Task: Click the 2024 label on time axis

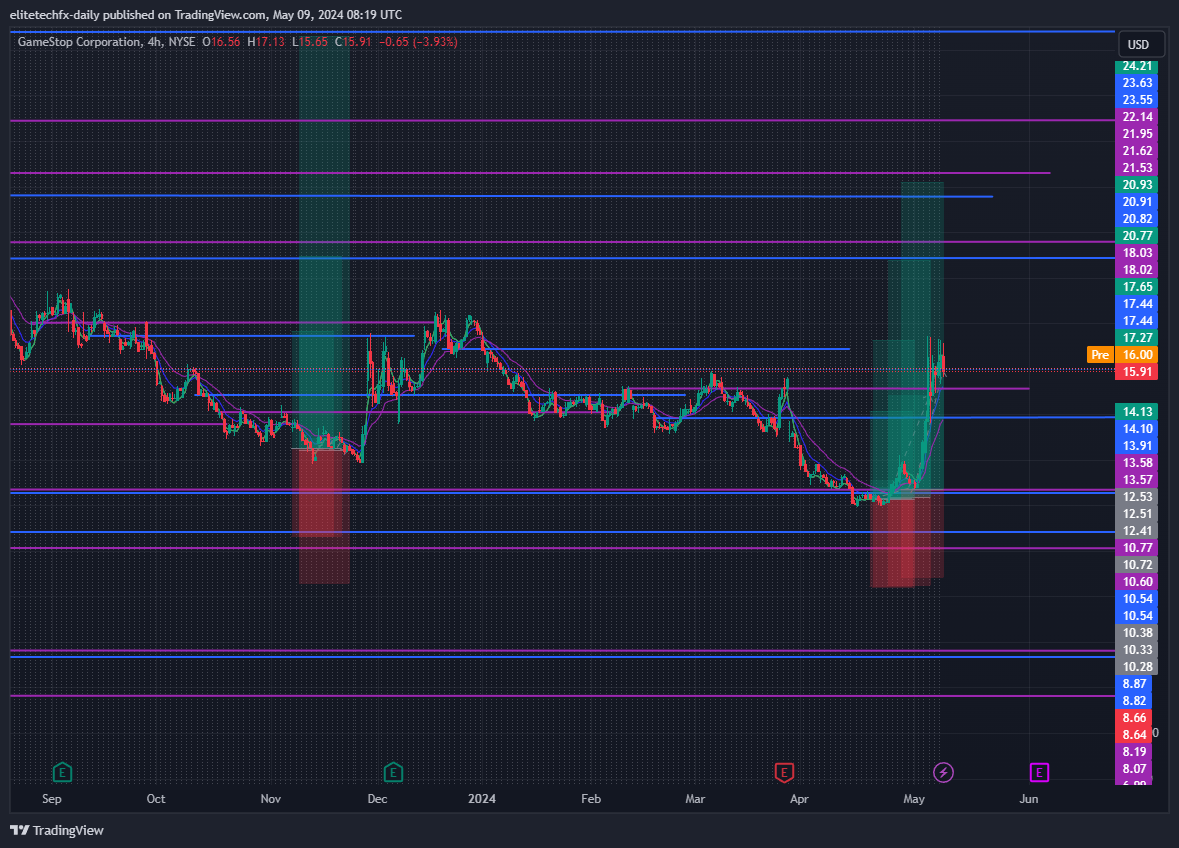Action: (482, 798)
